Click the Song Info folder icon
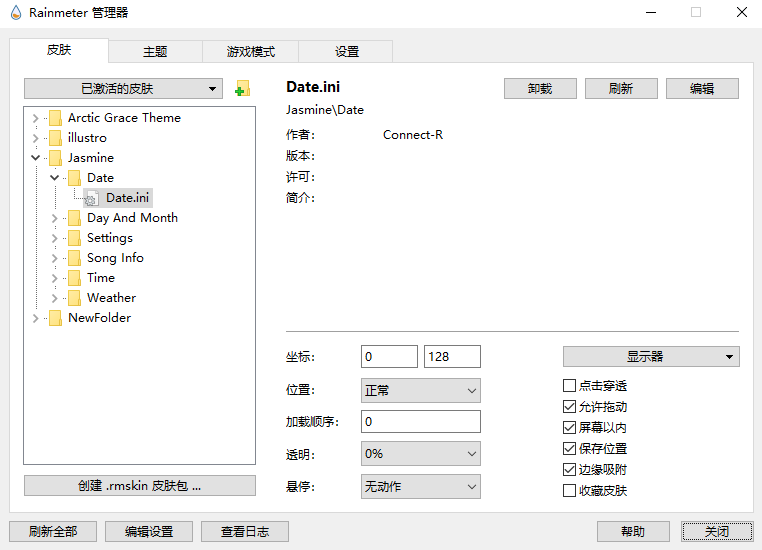This screenshot has width=762, height=550. [x=74, y=258]
